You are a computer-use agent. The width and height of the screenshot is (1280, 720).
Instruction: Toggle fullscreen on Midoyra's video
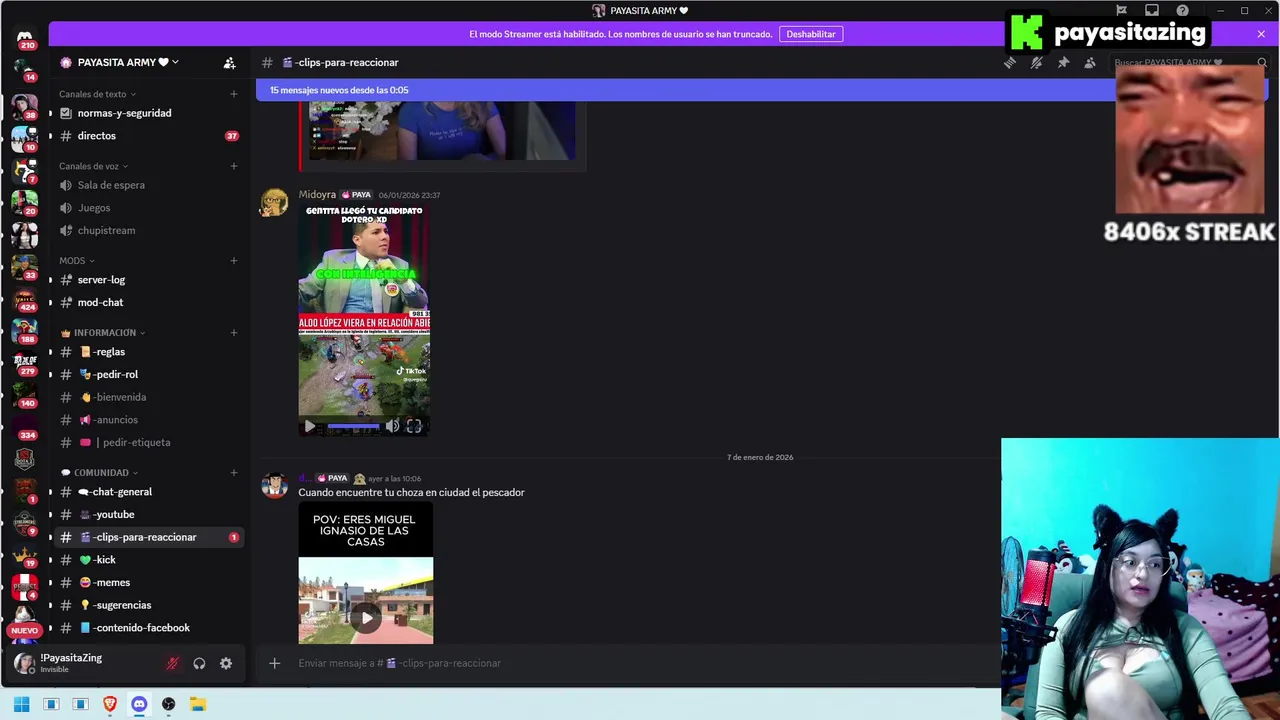point(414,426)
